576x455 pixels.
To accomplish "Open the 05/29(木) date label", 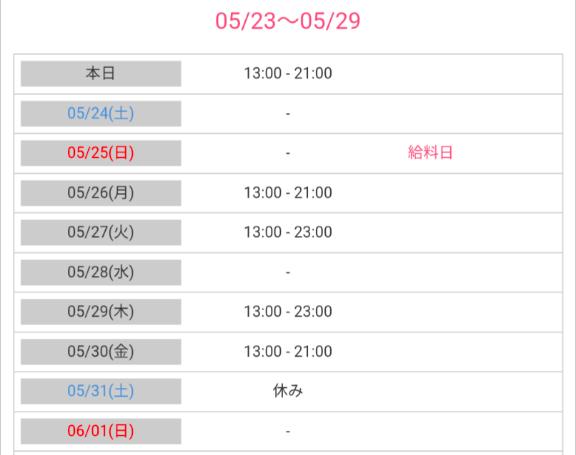I will coord(101,312).
